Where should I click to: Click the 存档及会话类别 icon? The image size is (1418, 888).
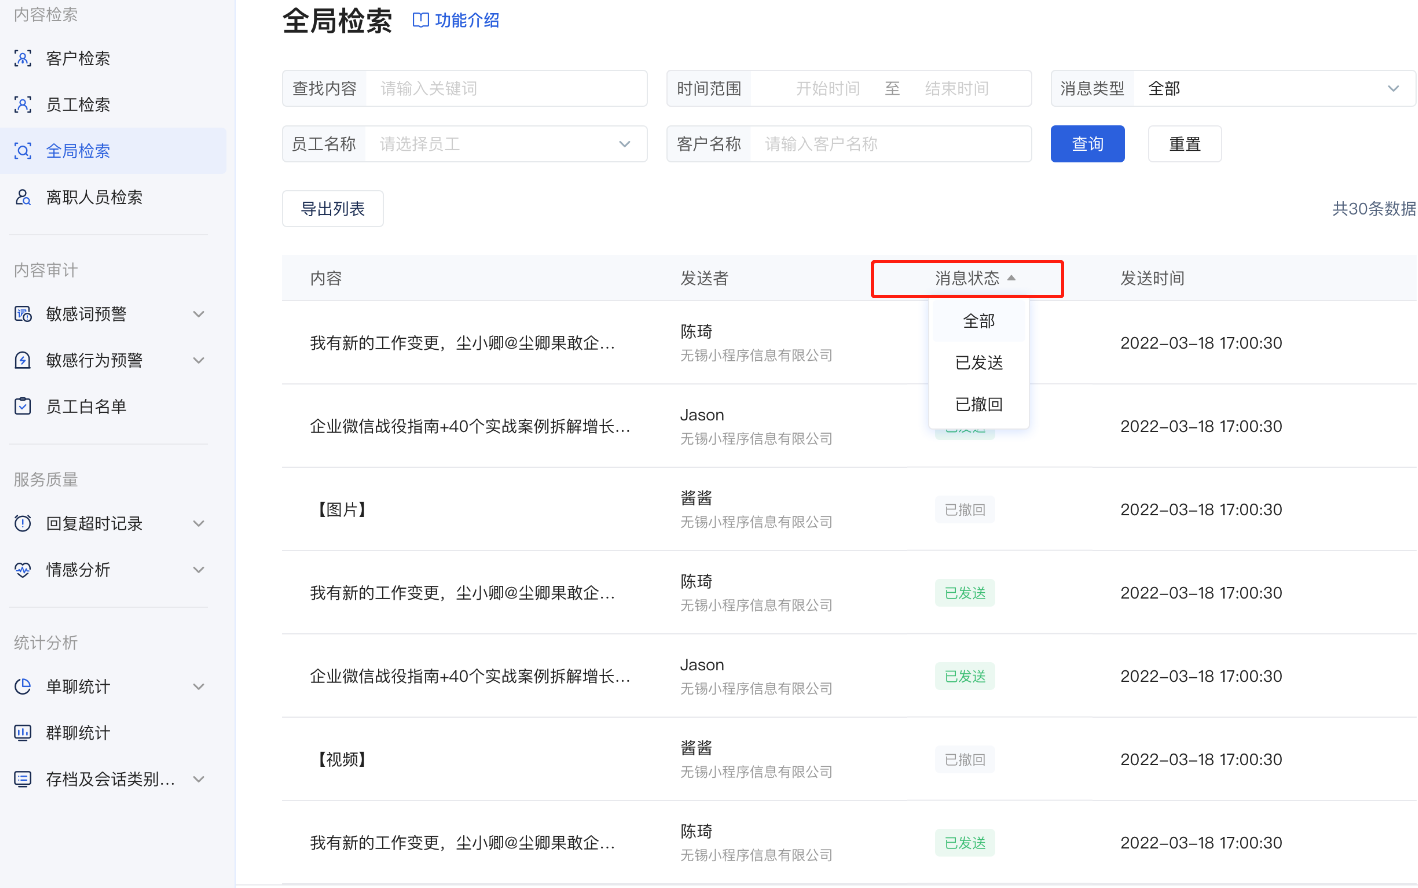[x=23, y=779]
